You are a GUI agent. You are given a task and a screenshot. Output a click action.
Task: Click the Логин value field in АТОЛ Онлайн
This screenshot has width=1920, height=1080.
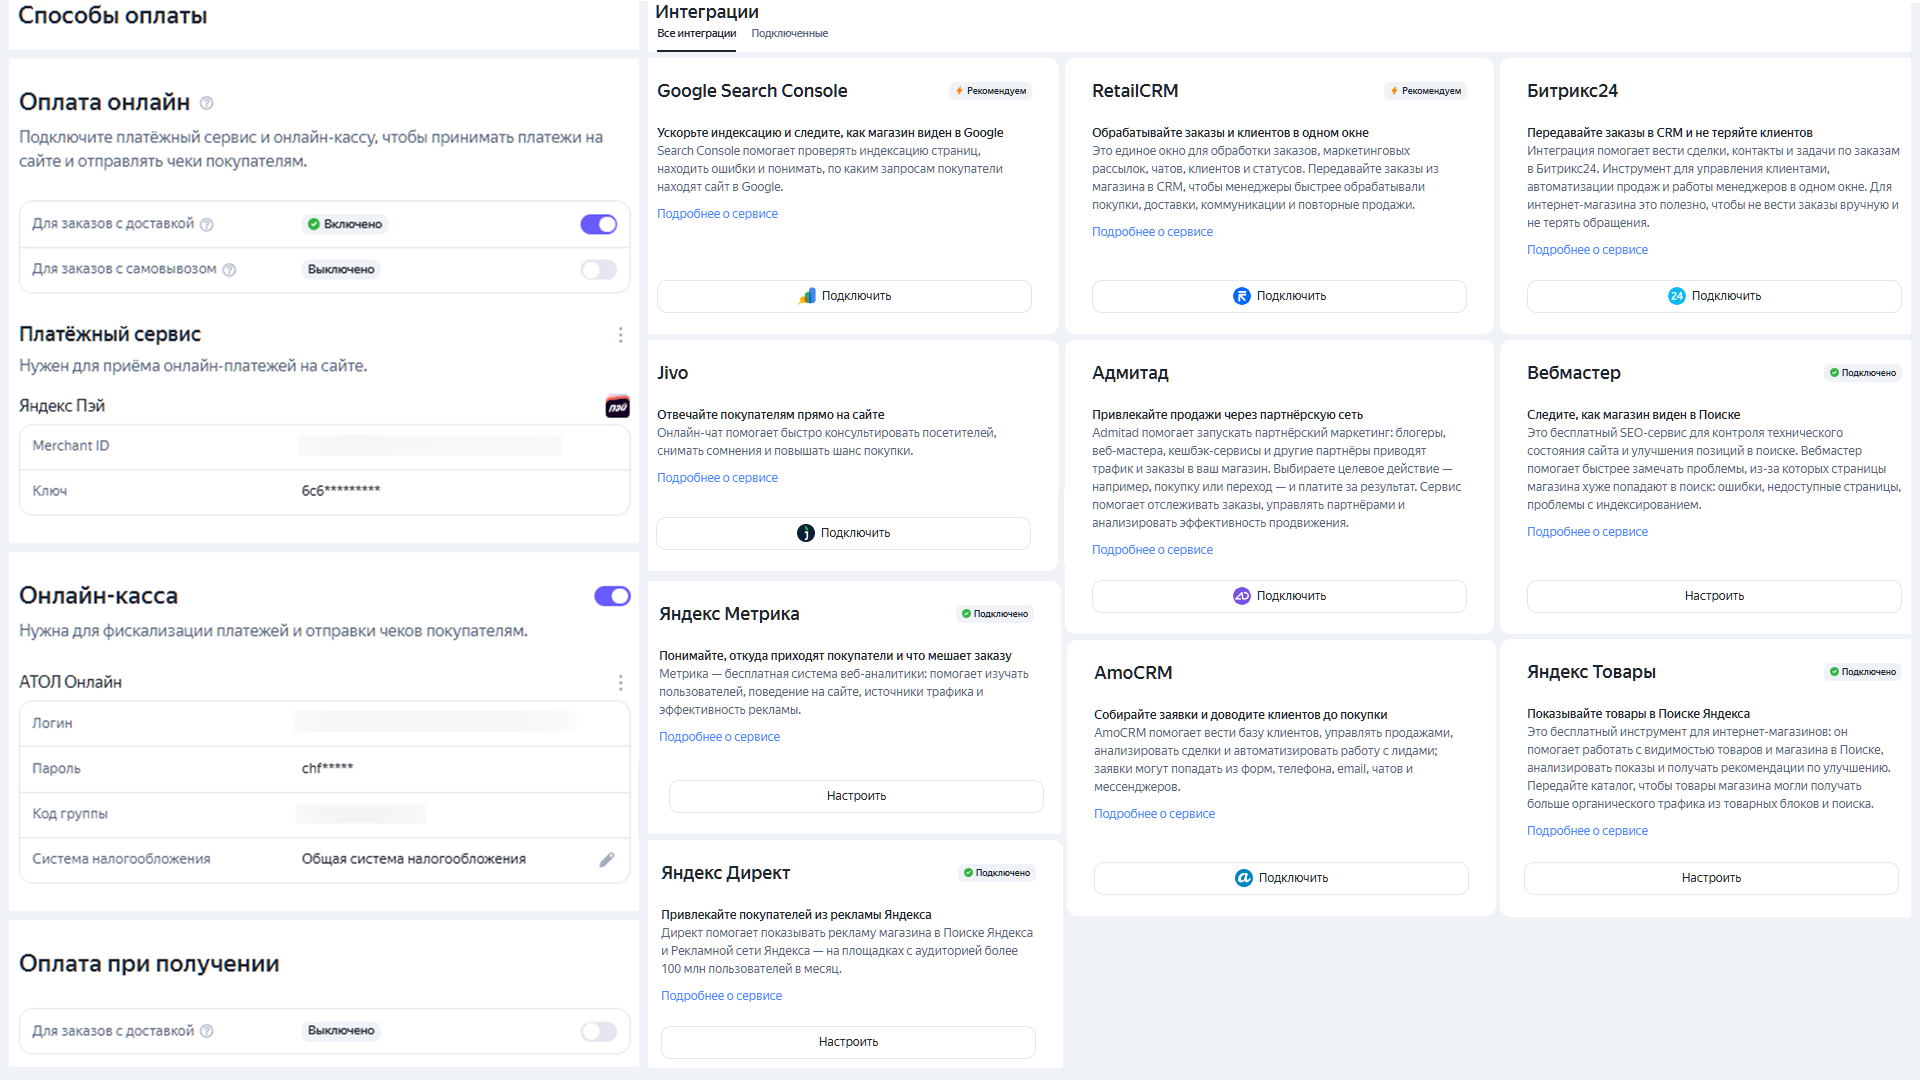[434, 722]
